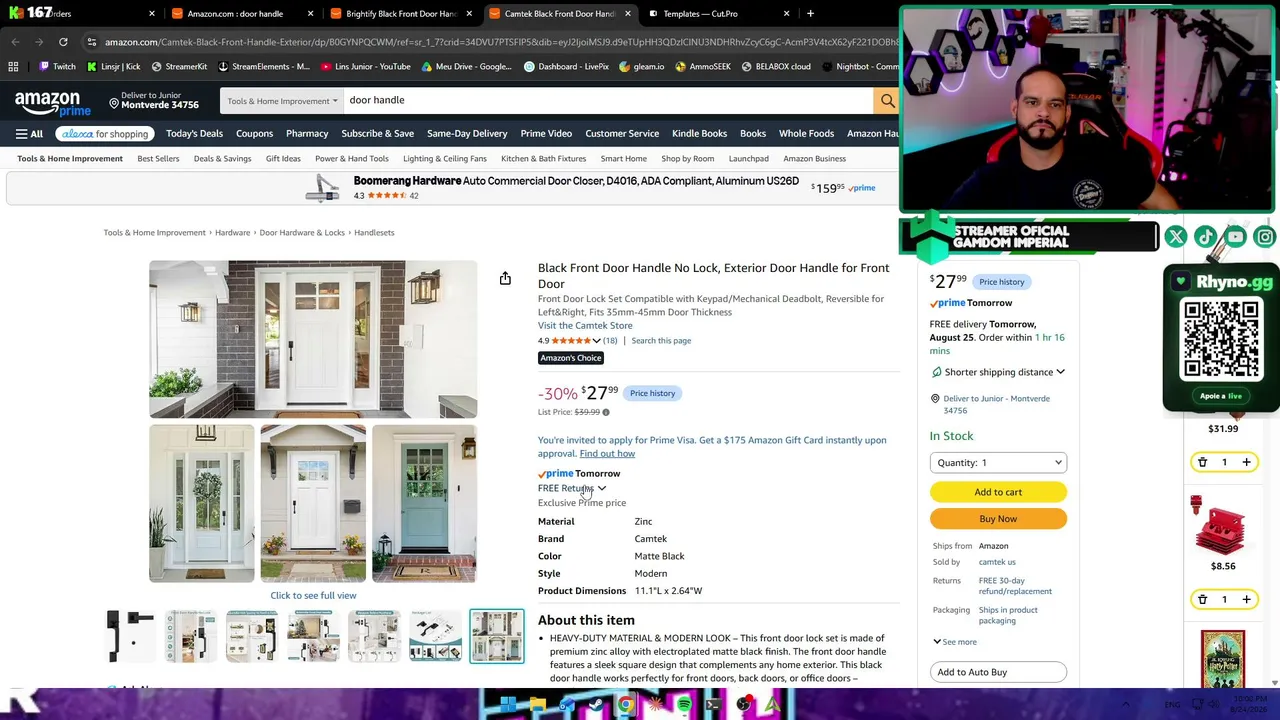Open the search category dropdown Tools & Home Improvement
Viewport: 1280px width, 720px height.
click(x=281, y=100)
